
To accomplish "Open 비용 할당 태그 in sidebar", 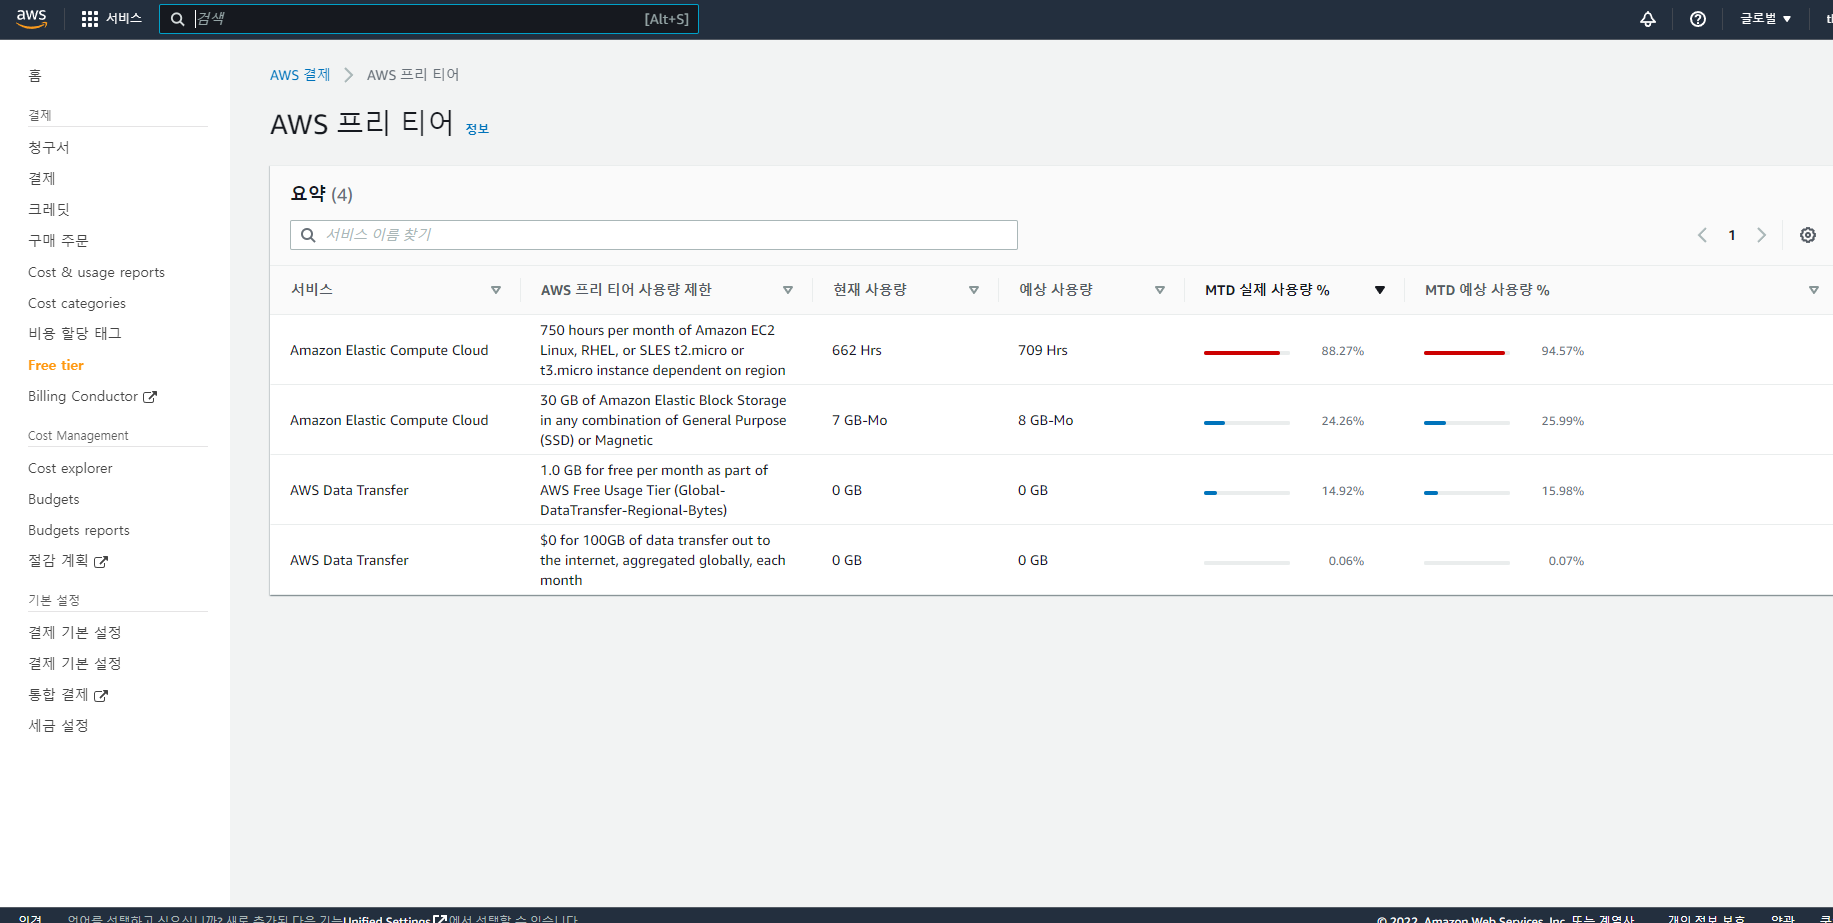I will (75, 333).
